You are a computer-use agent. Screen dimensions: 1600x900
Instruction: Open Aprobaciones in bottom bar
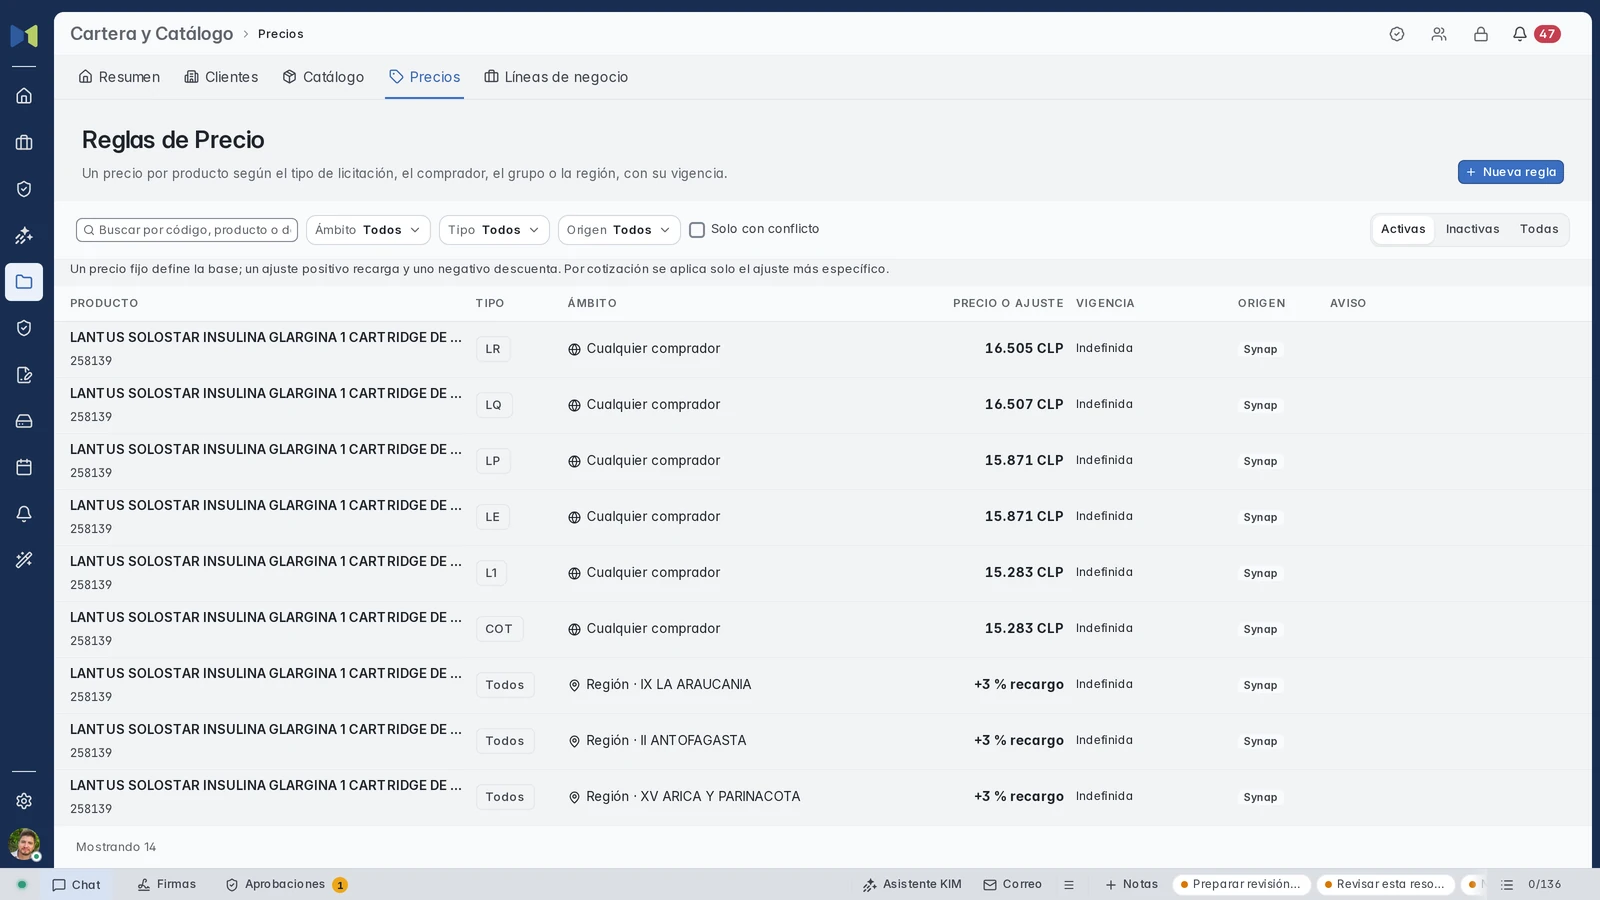pyautogui.click(x=286, y=885)
